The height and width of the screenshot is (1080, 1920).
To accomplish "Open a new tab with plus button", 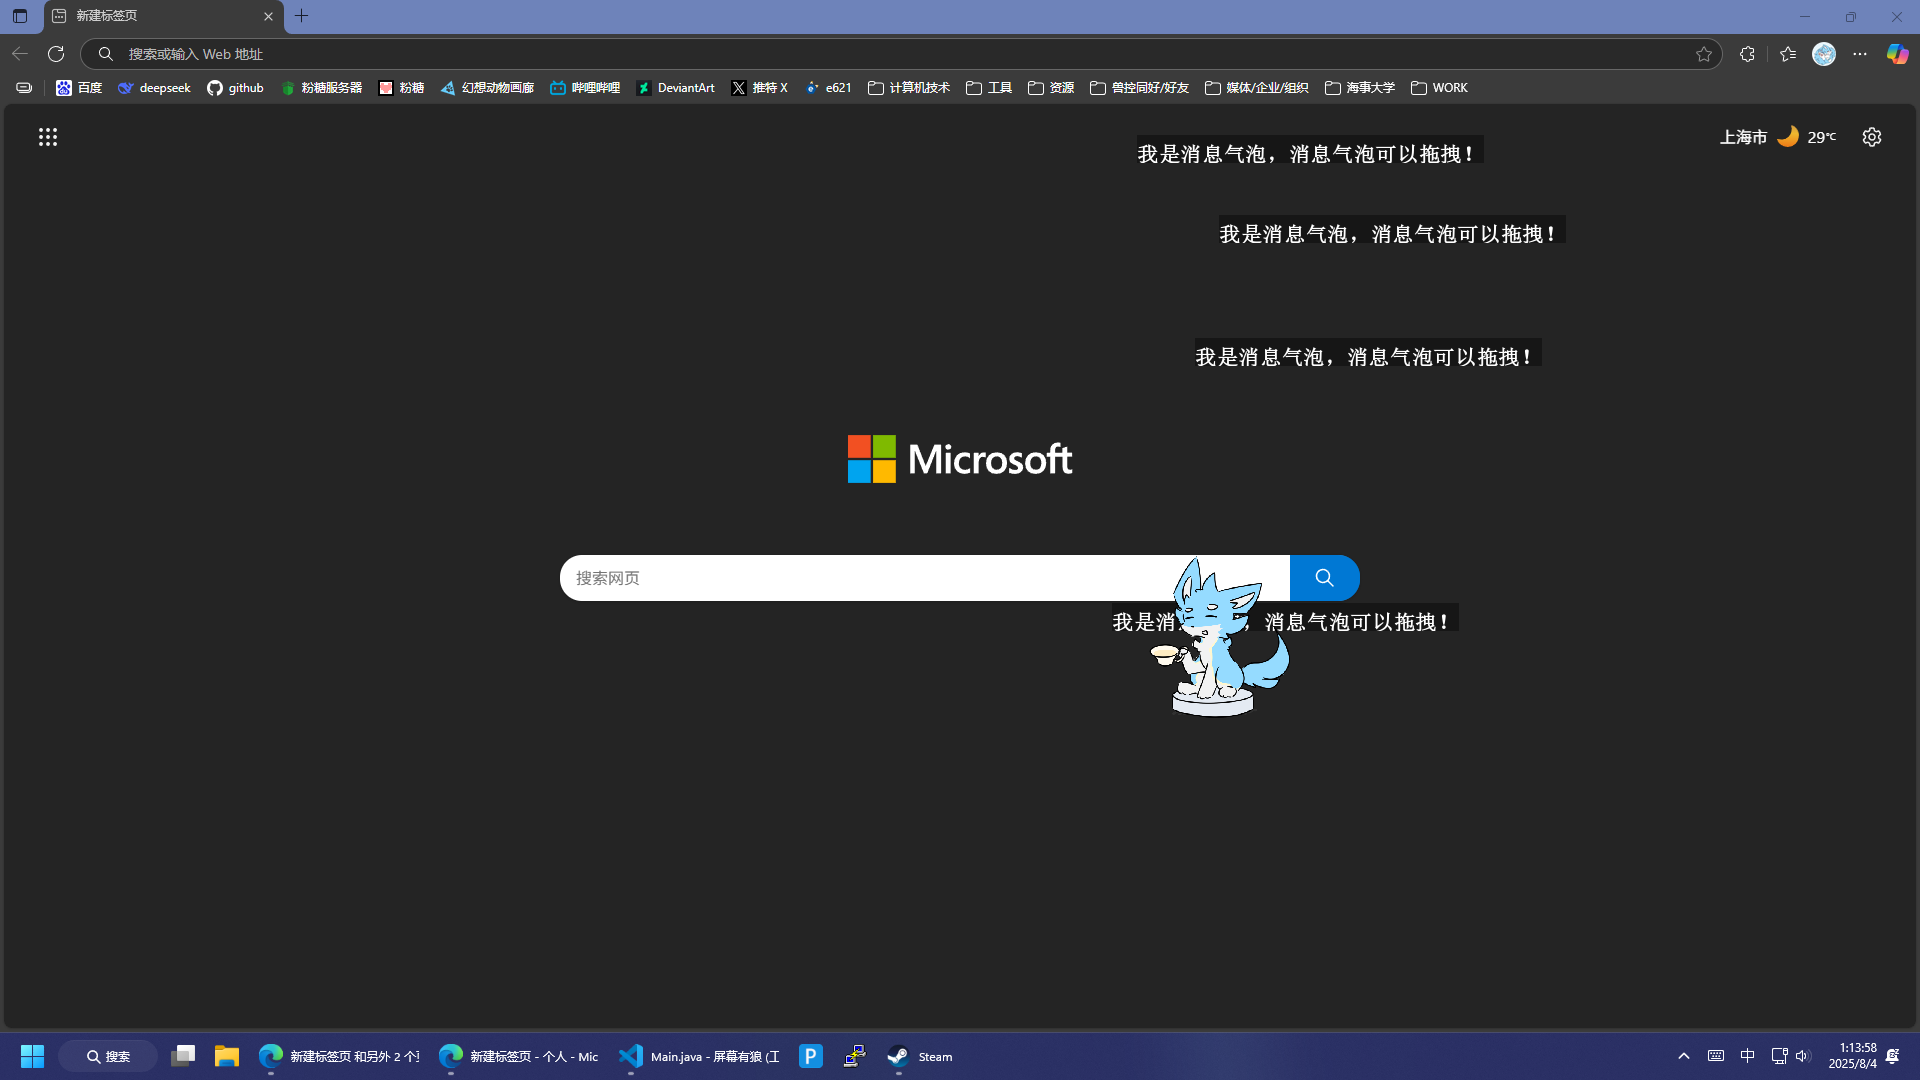I will click(x=301, y=16).
